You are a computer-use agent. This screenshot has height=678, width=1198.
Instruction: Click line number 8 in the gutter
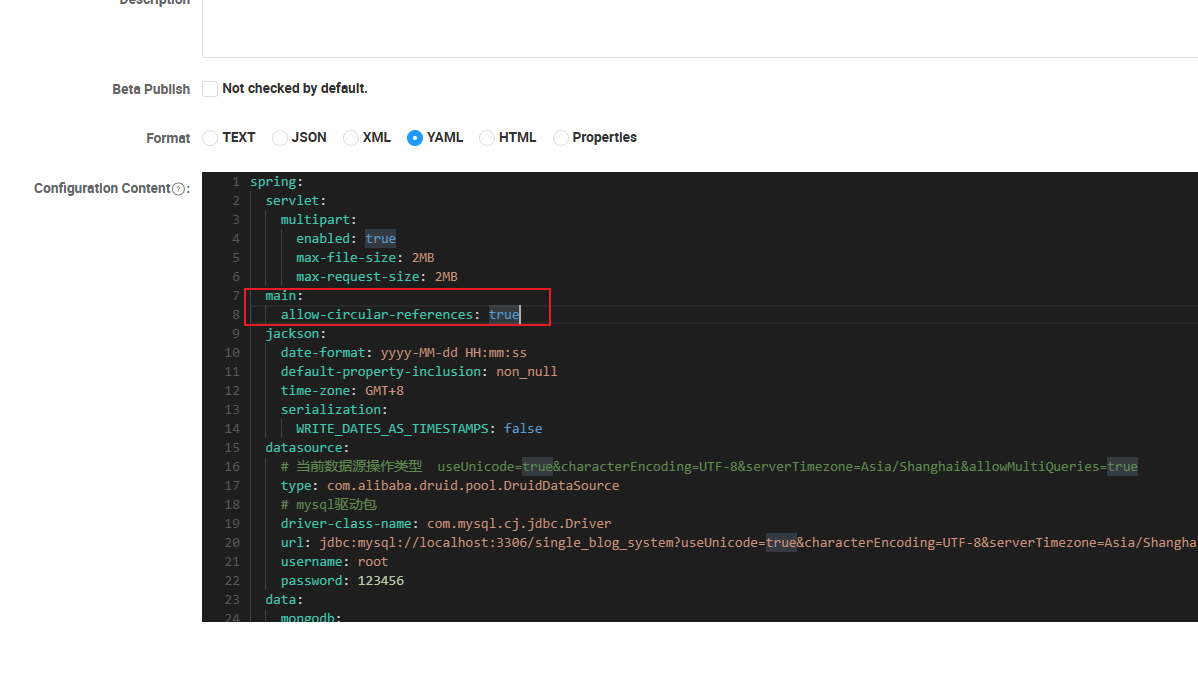point(235,315)
